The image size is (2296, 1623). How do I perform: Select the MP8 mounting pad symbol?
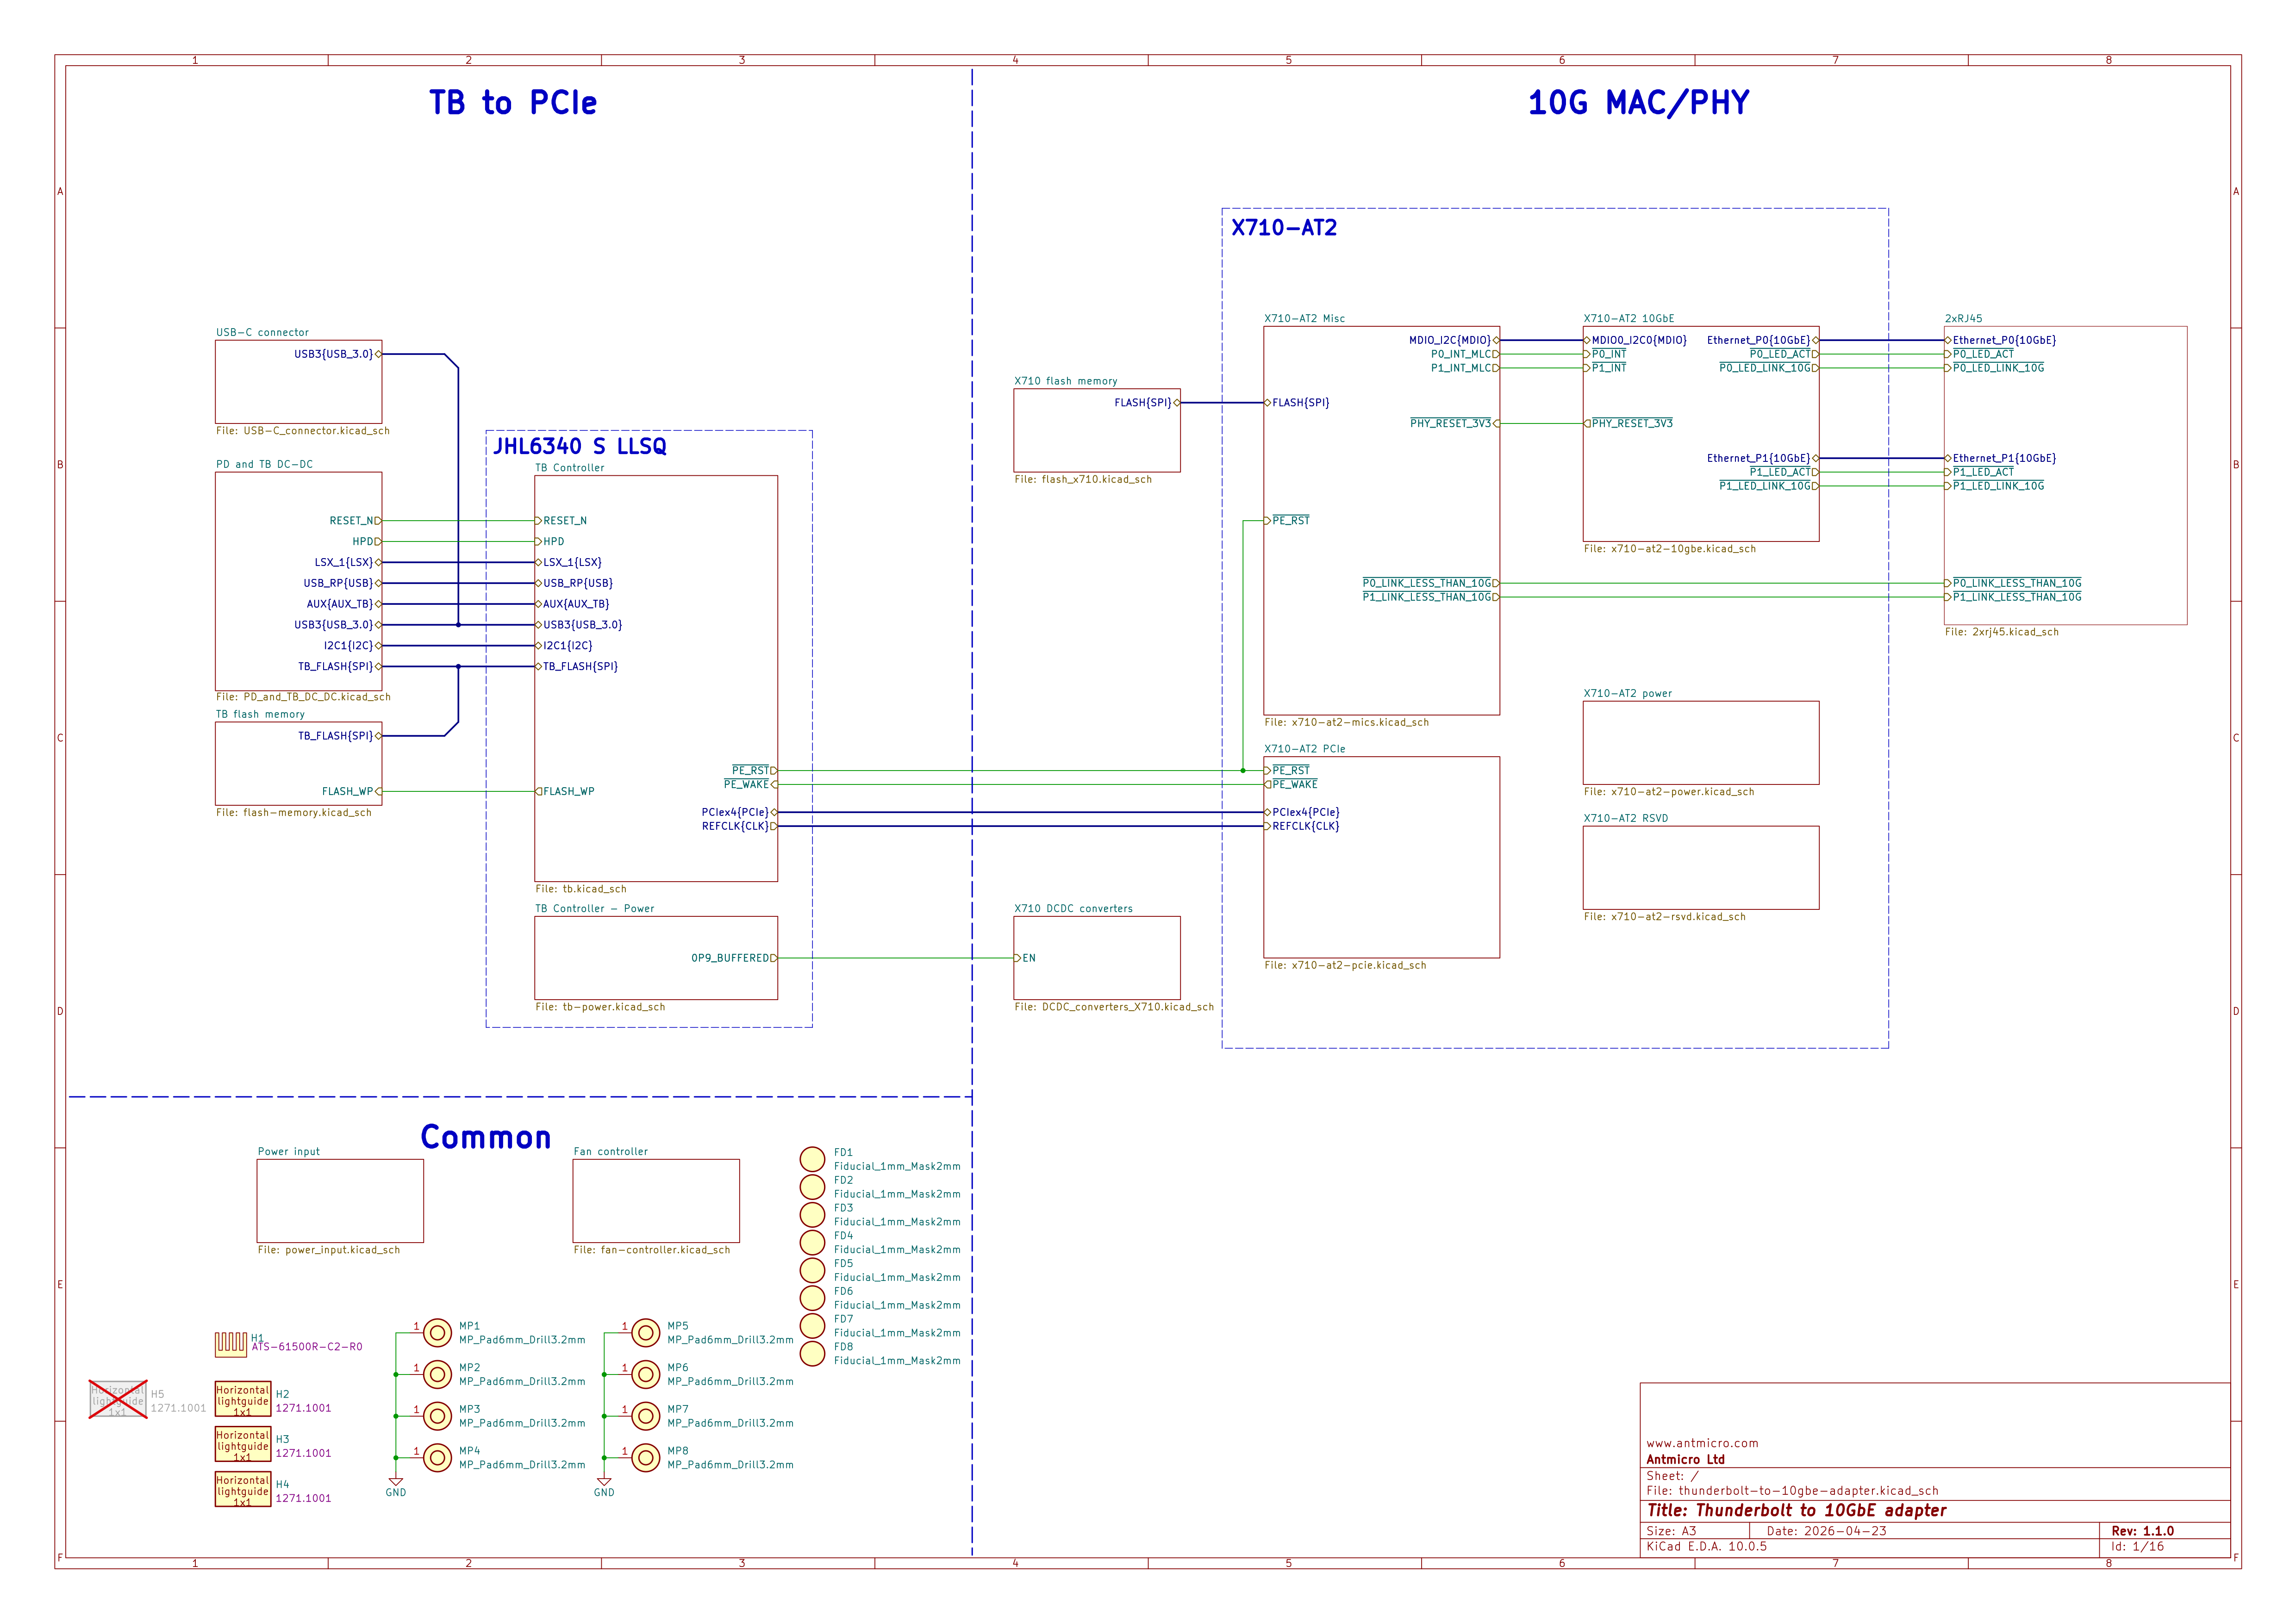[646, 1458]
